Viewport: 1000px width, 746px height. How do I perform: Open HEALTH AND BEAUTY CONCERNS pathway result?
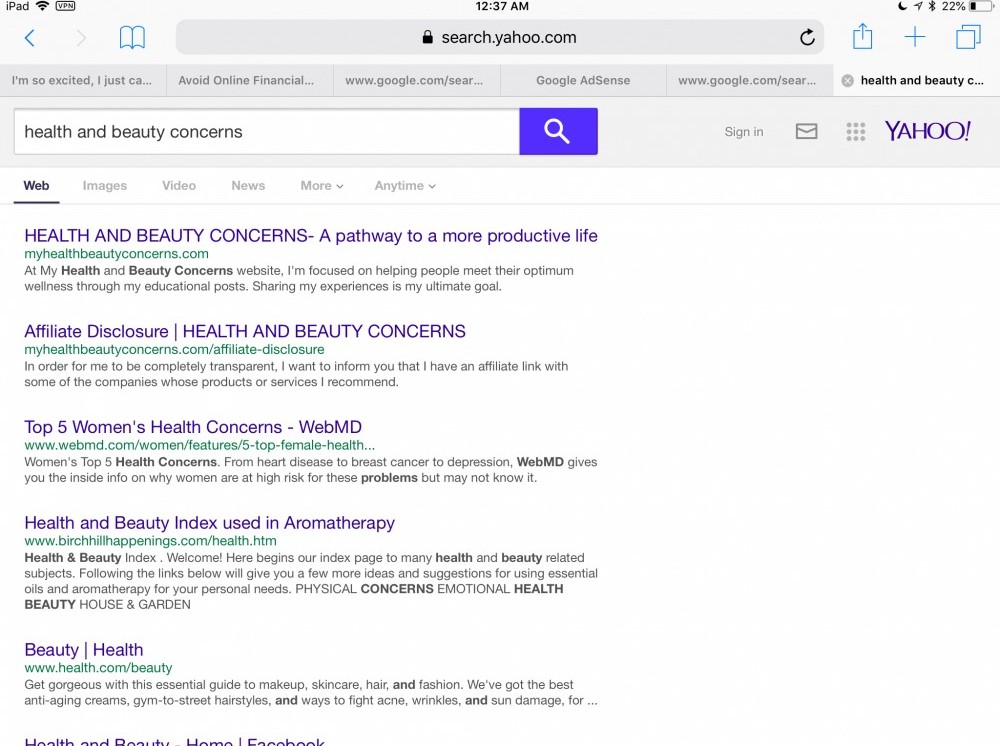[311, 236]
